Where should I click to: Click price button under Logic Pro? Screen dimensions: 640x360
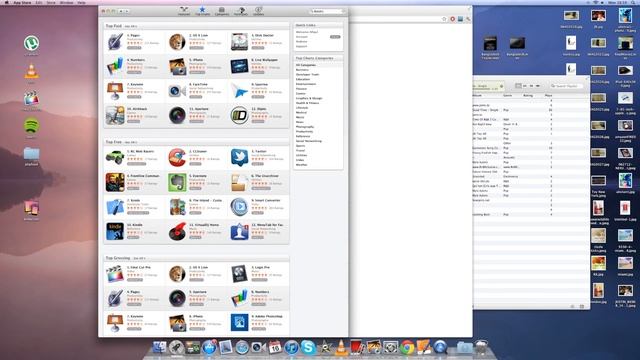pos(259,280)
